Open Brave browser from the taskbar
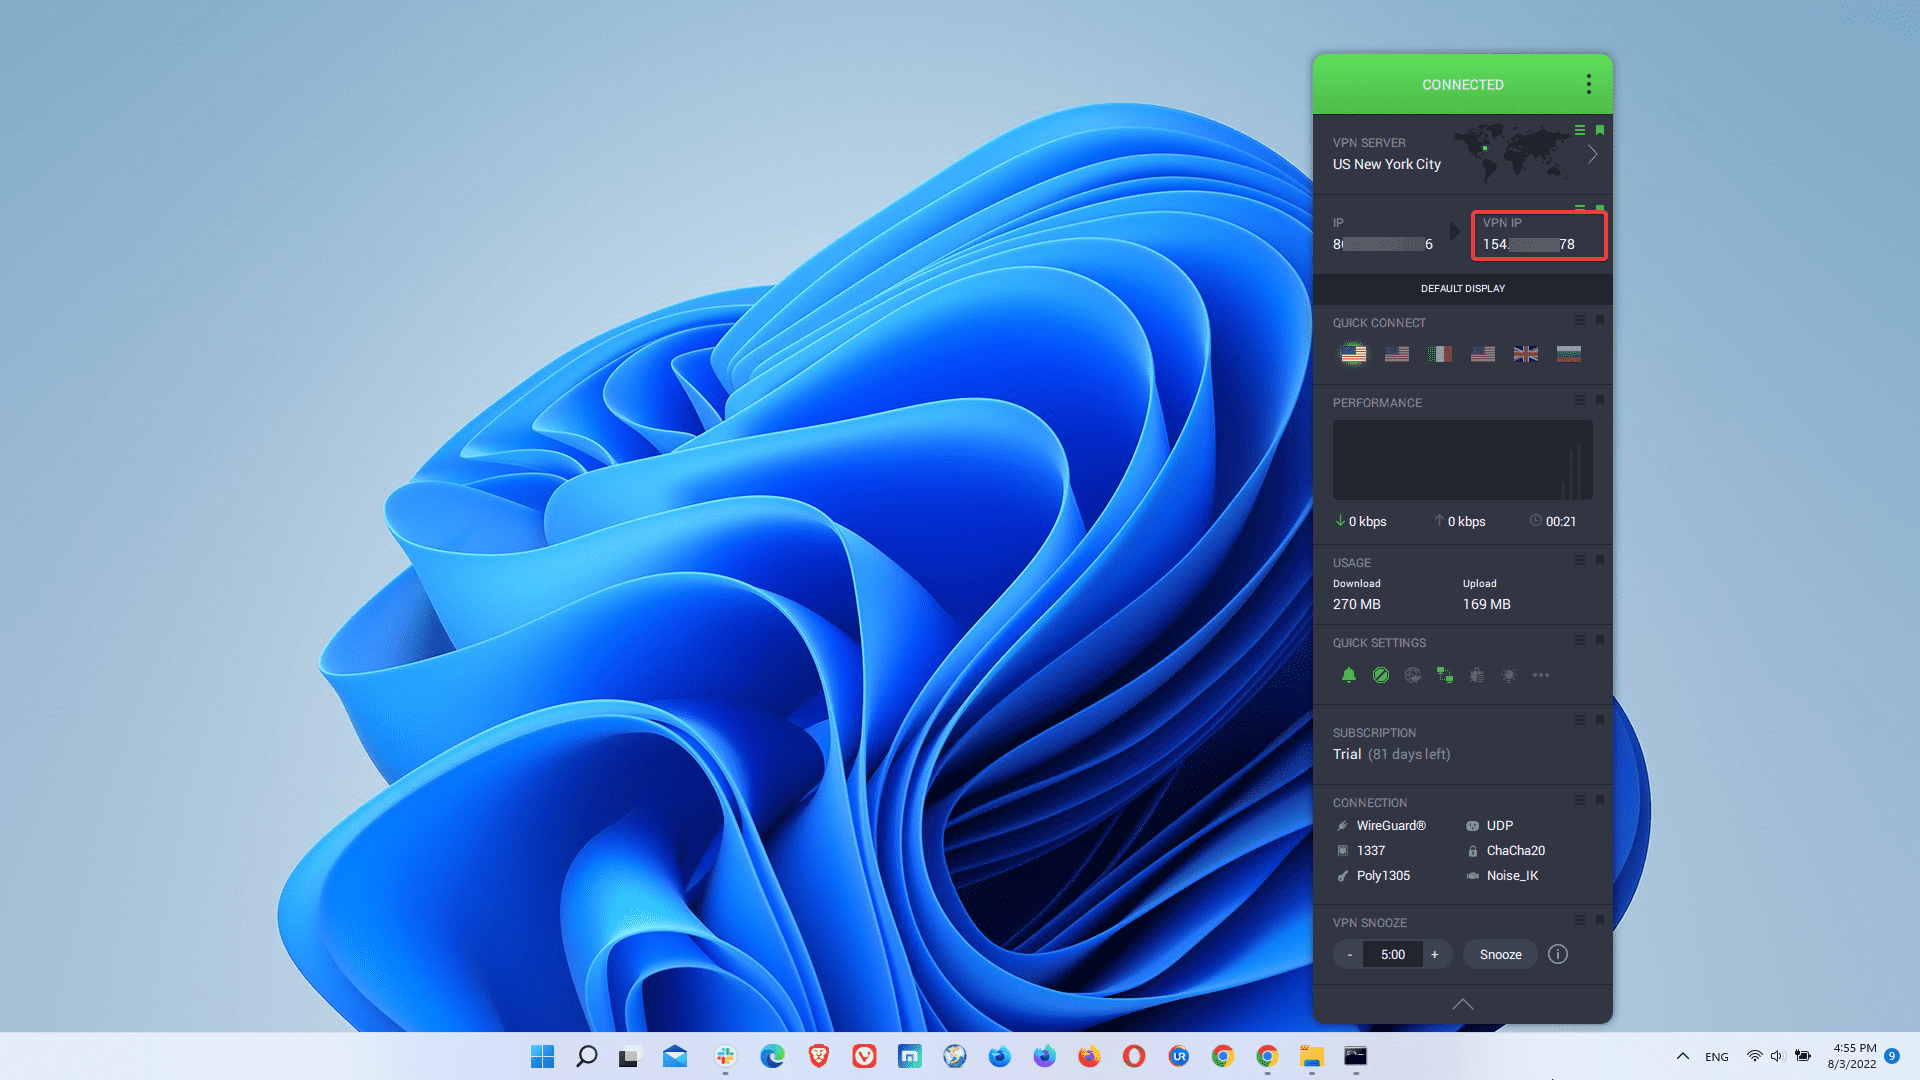Image resolution: width=1920 pixels, height=1080 pixels. tap(819, 1056)
